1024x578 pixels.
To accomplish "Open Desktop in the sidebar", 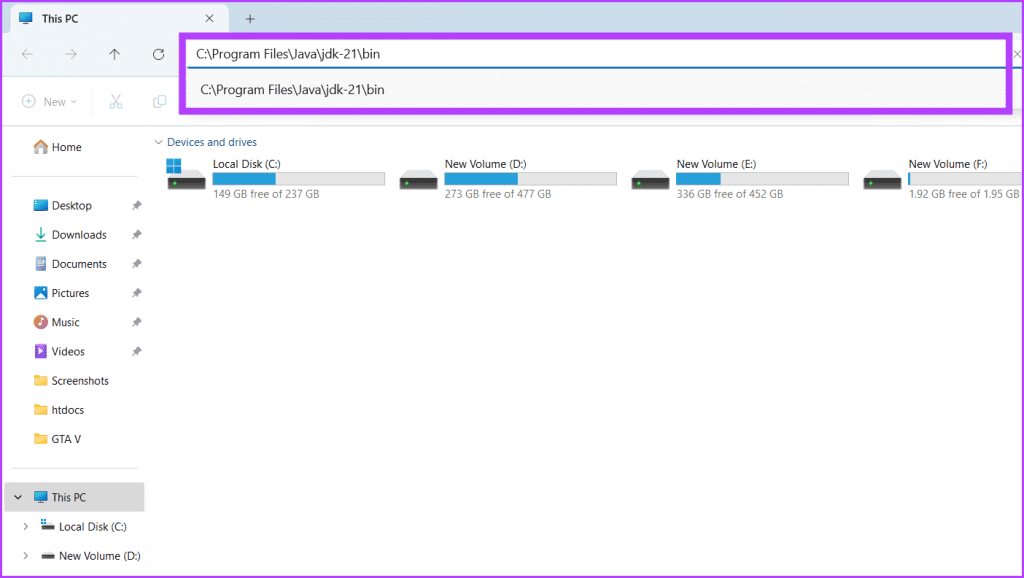I will [63, 205].
